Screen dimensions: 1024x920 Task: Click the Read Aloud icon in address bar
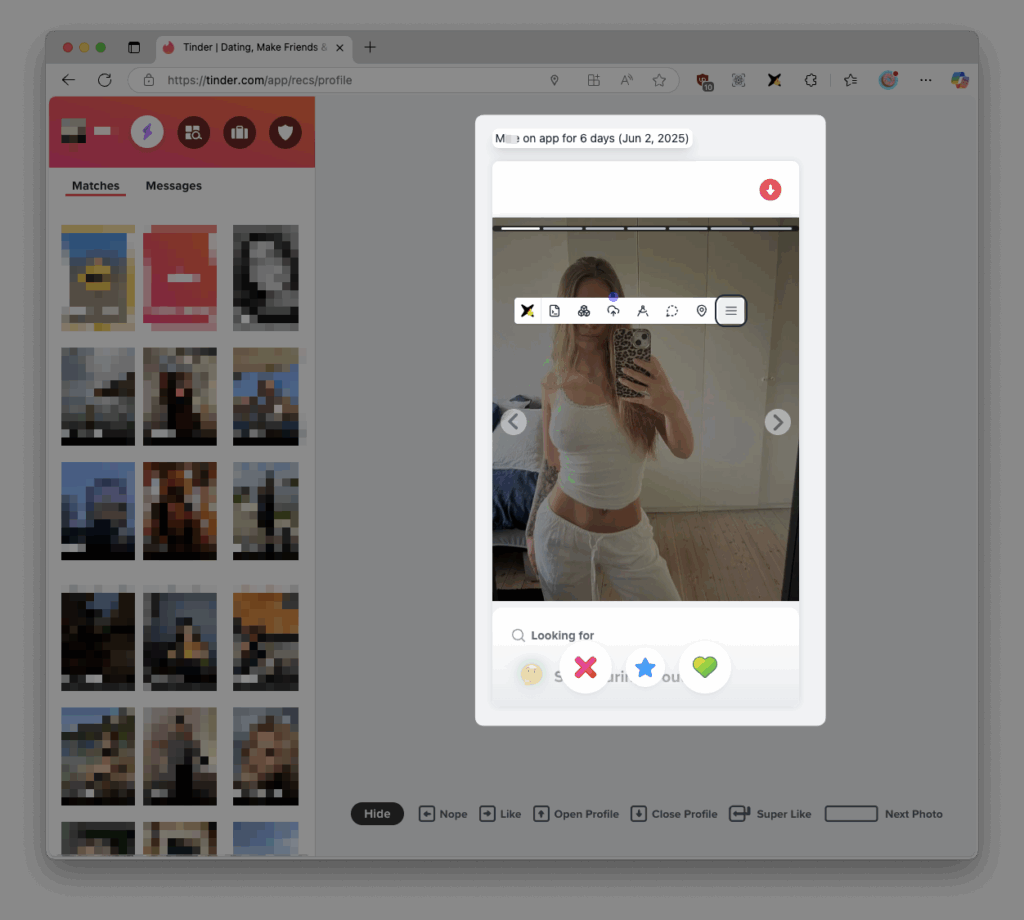click(626, 80)
